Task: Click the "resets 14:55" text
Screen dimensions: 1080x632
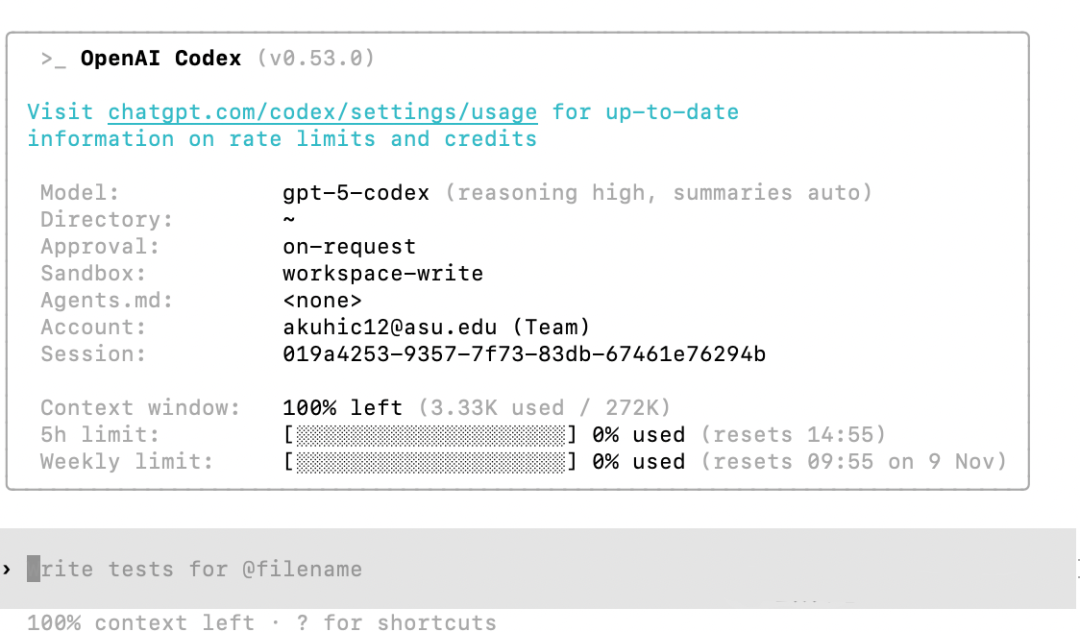Action: tap(793, 435)
